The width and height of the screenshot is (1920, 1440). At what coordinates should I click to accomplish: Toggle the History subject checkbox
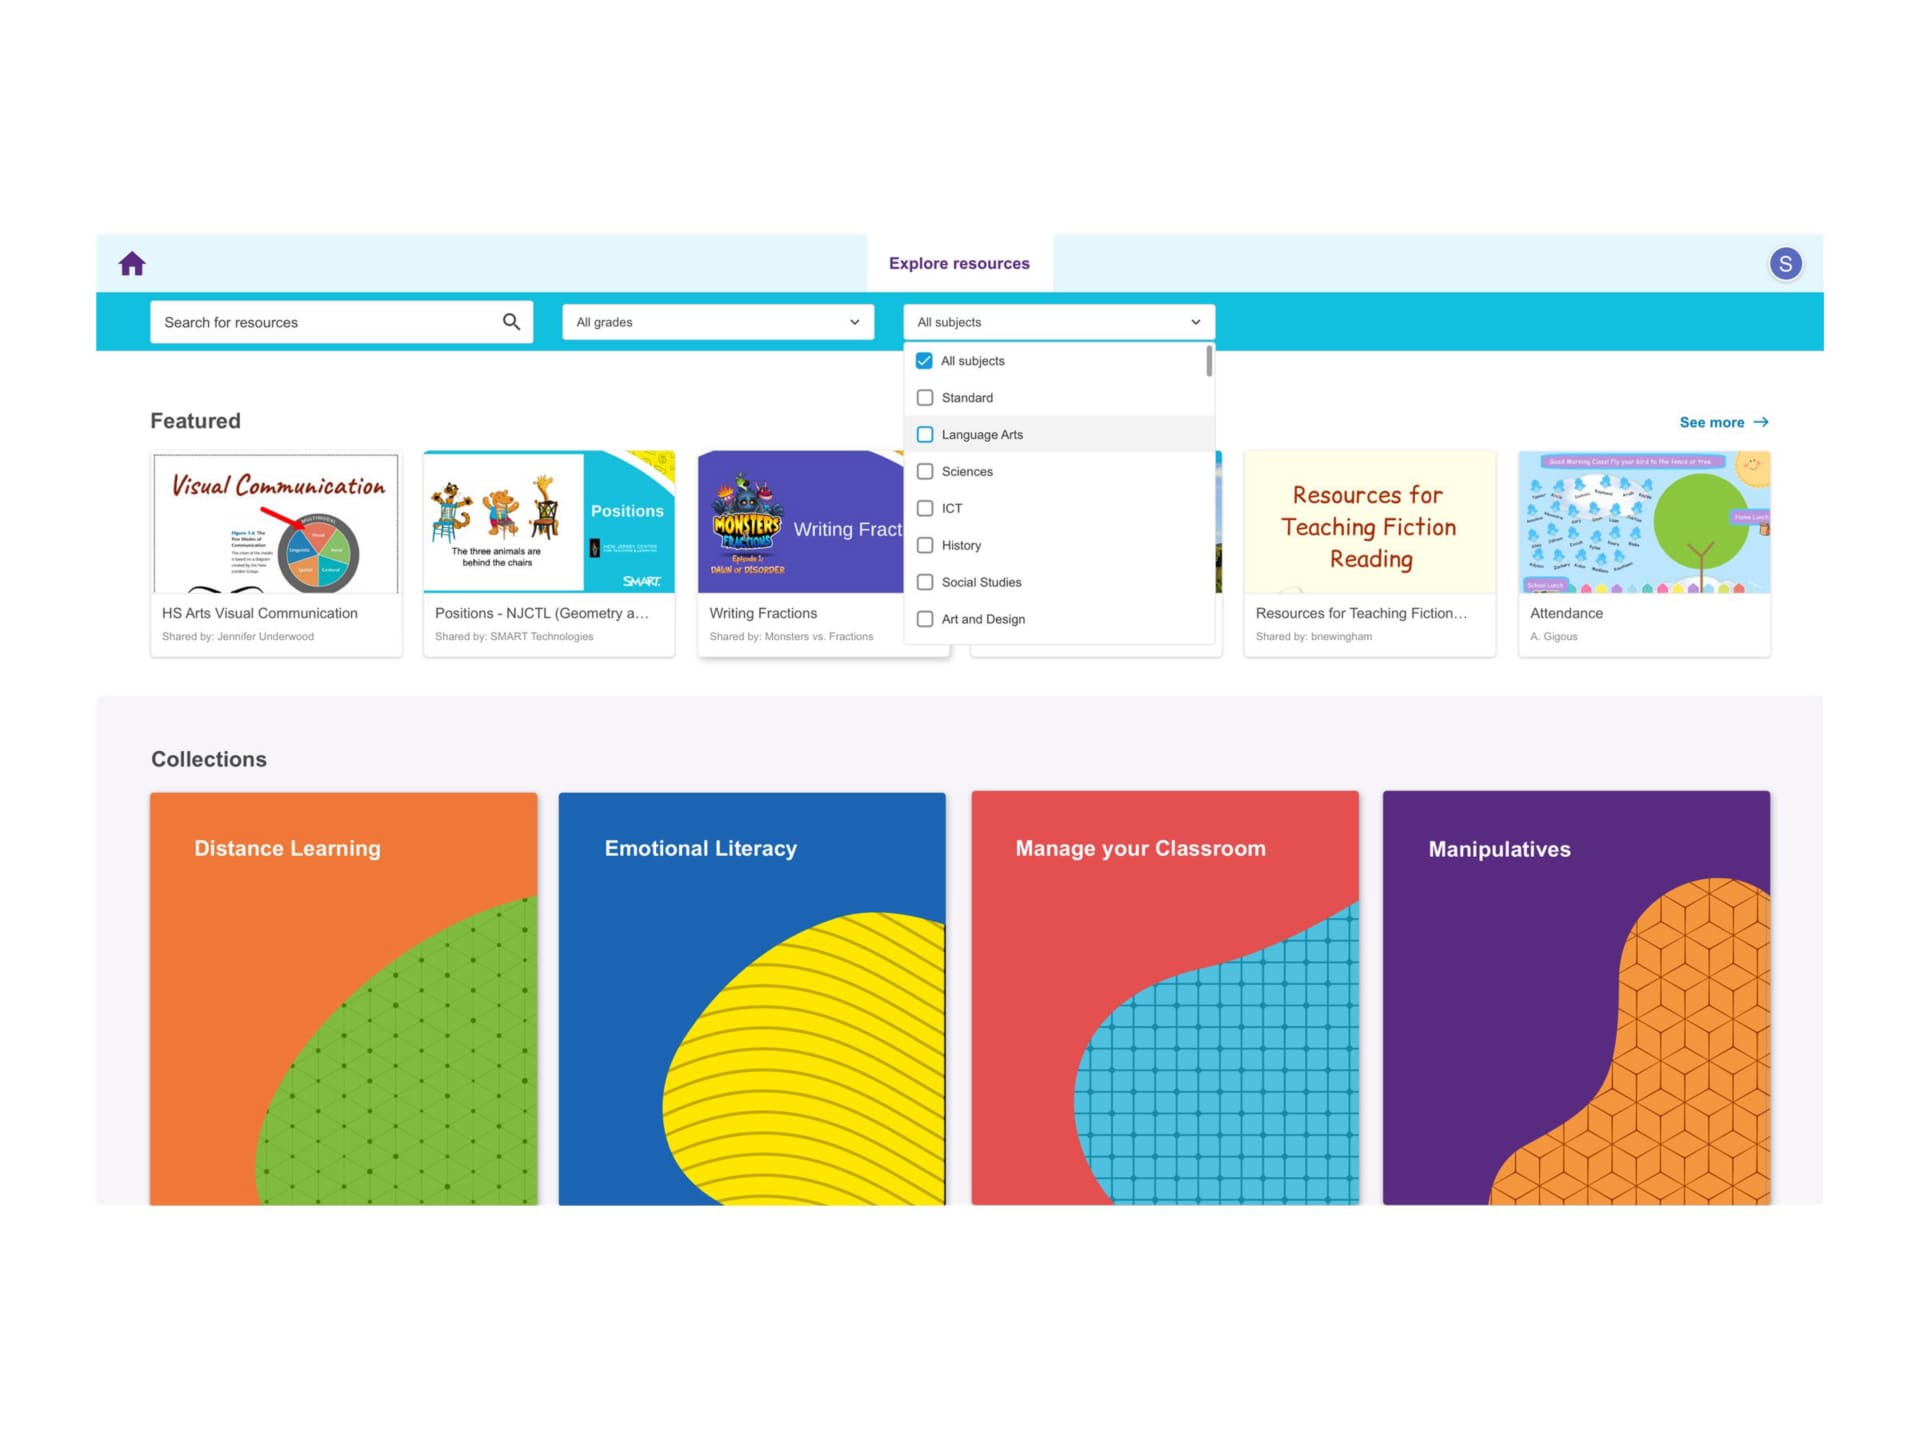point(927,545)
